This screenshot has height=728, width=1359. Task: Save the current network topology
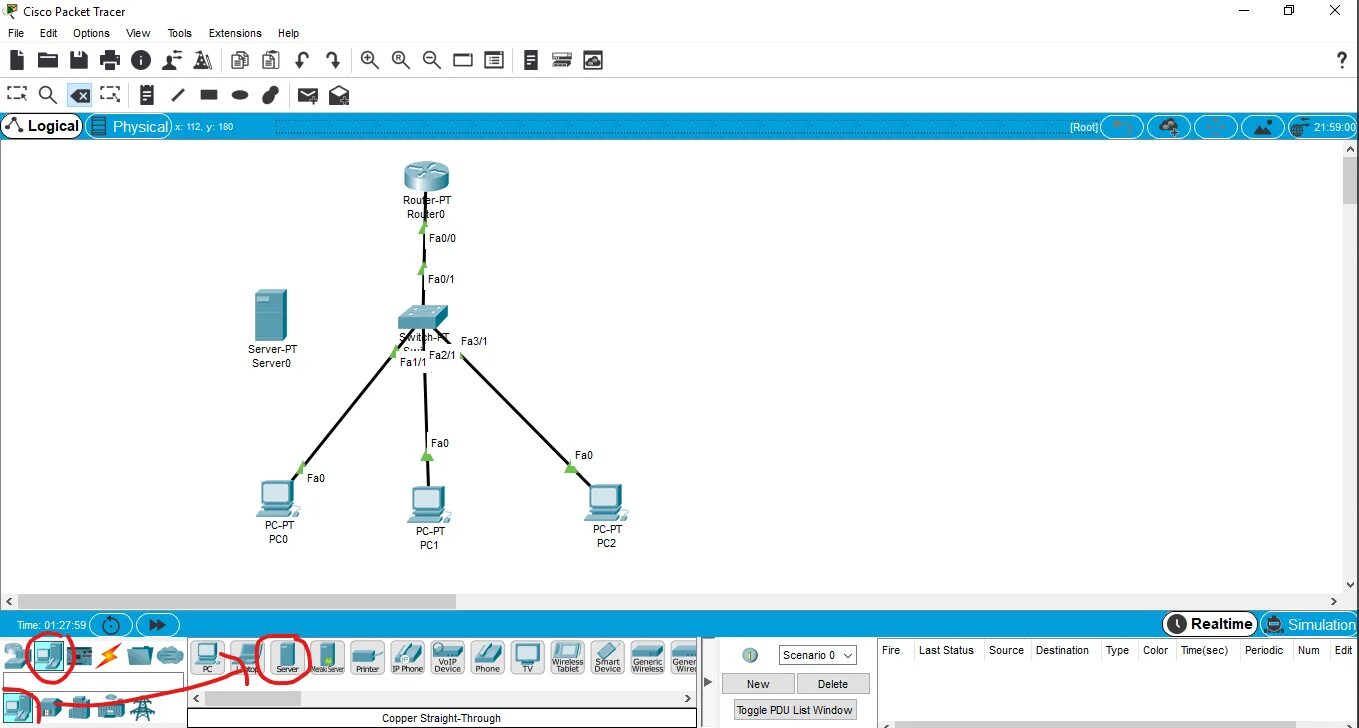coord(78,60)
